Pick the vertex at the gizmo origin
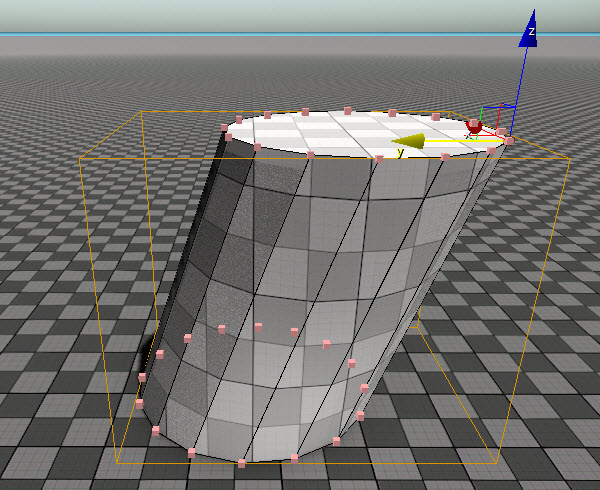This screenshot has width=600, height=490. (x=509, y=141)
